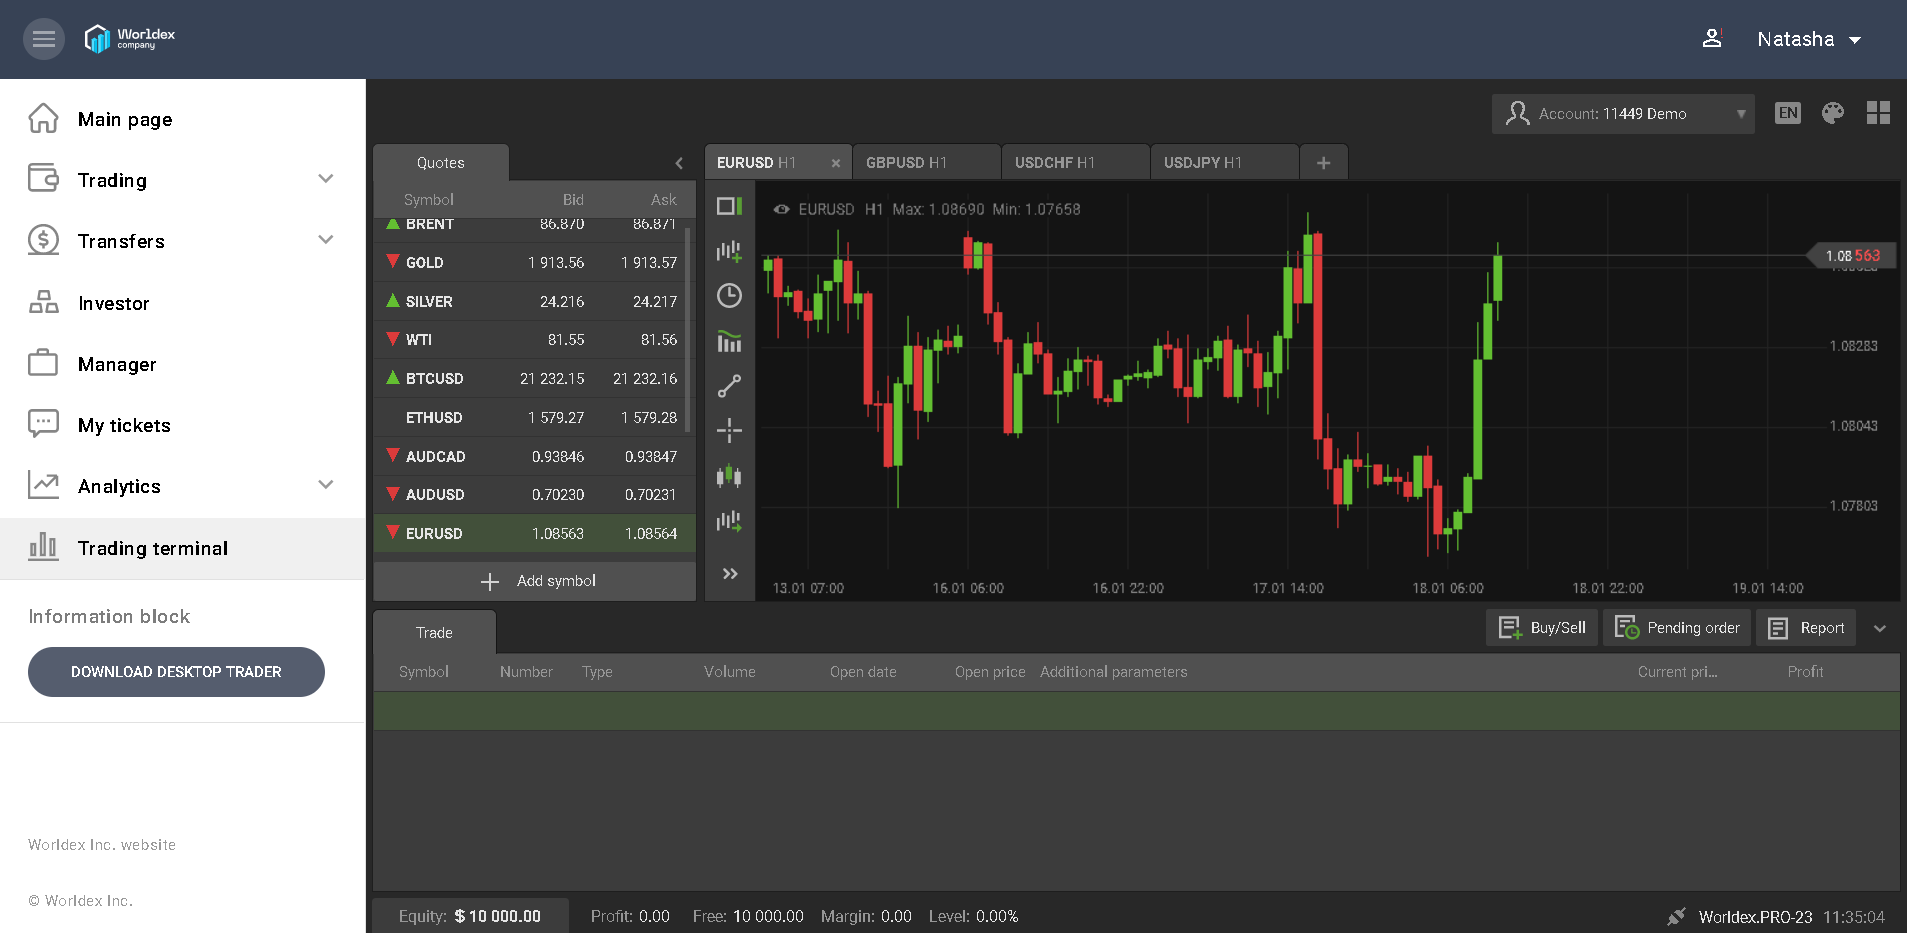Click the grid layout icon near language selector

point(1879,113)
